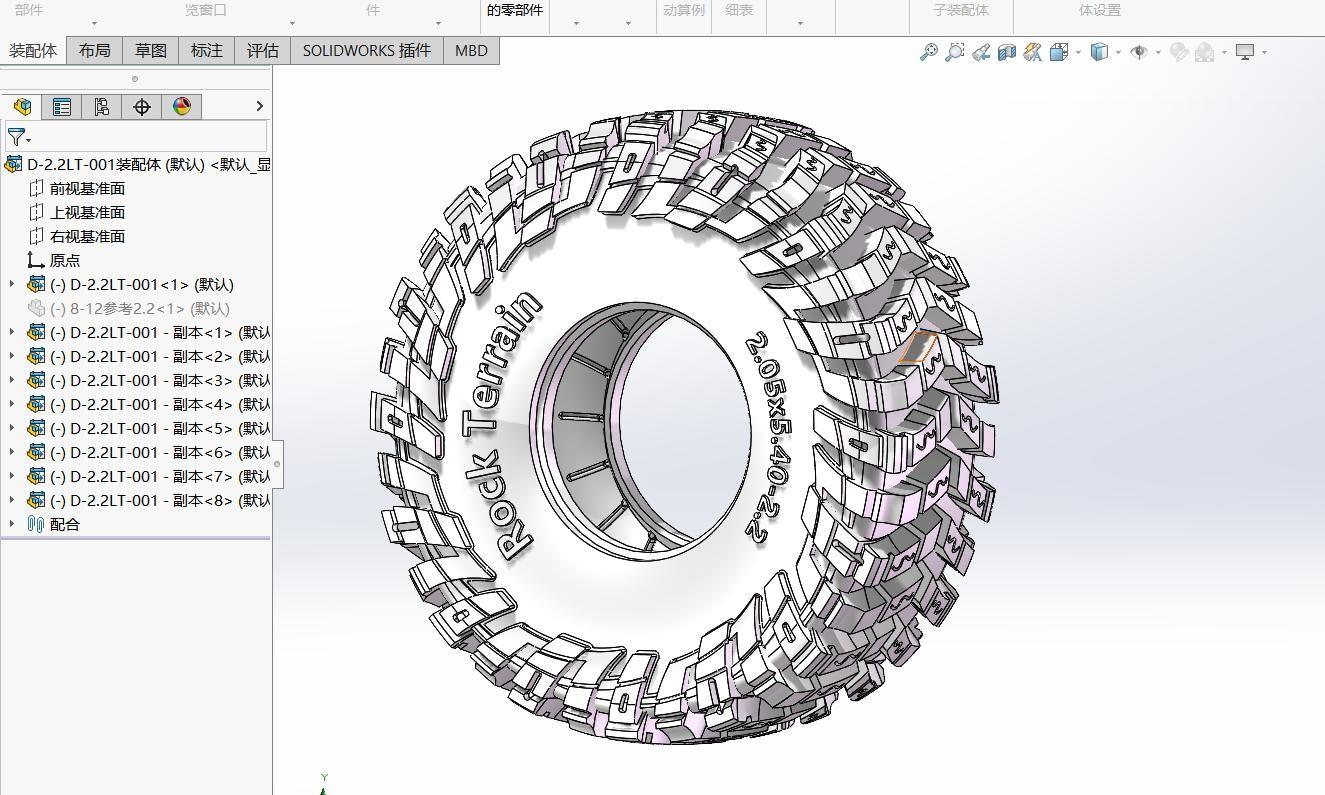Click the 前视基准面 plane icon
The width and height of the screenshot is (1325, 795).
point(36,188)
